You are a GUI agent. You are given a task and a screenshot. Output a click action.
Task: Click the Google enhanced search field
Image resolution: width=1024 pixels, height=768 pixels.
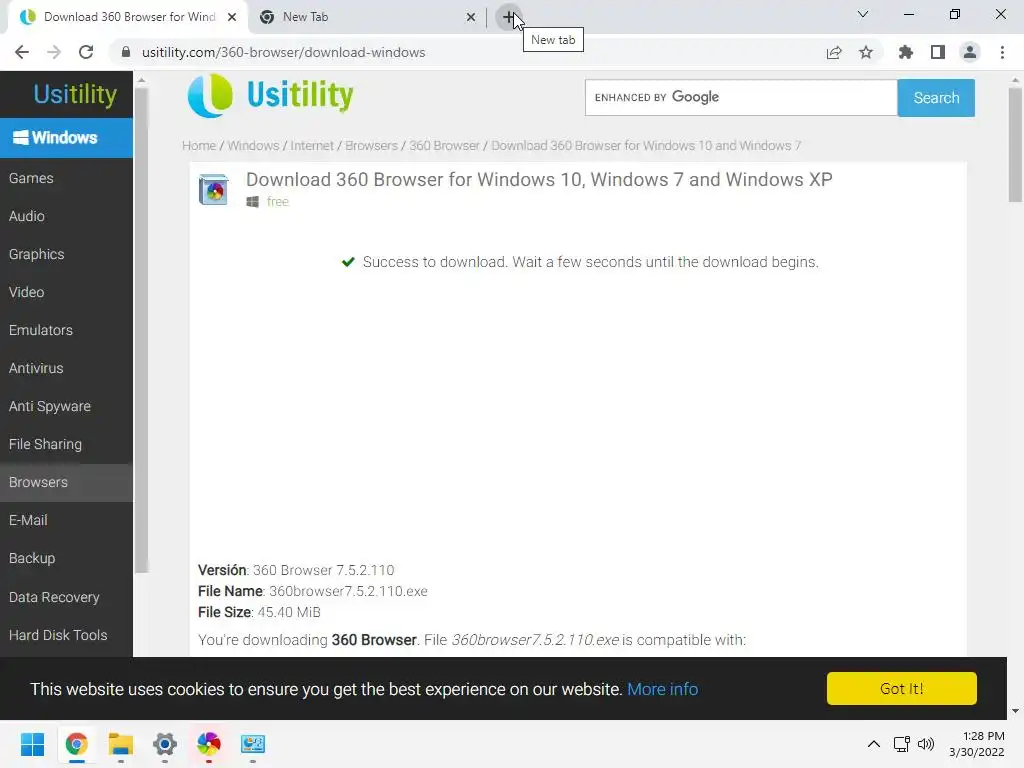point(741,97)
